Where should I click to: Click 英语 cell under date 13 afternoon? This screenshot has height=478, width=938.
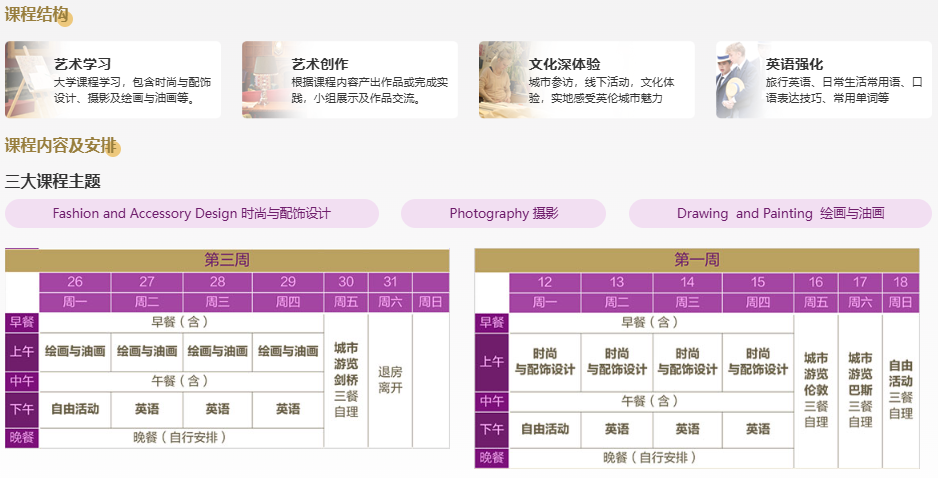point(617,430)
